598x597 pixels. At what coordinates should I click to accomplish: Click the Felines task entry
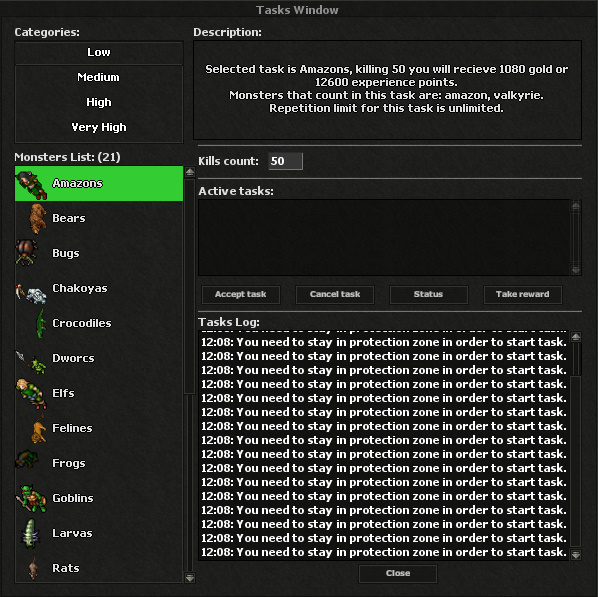[99, 428]
